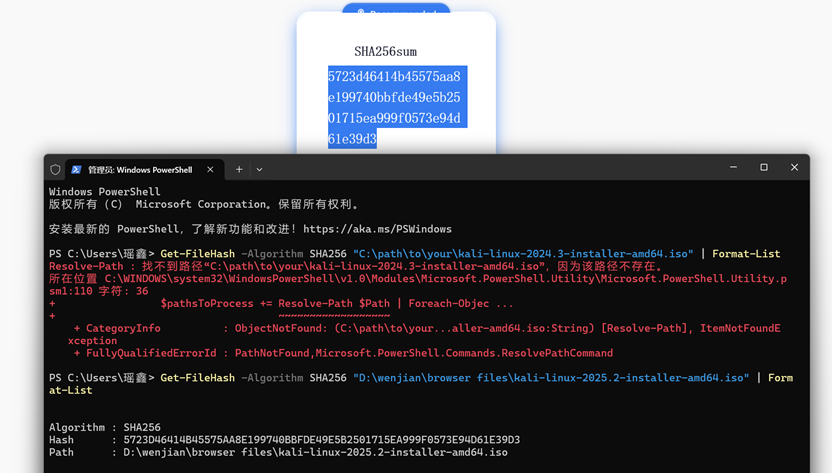This screenshot has width=832, height=473.
Task: Open the https://aka.ms/PSWindows link
Action: click(377, 229)
